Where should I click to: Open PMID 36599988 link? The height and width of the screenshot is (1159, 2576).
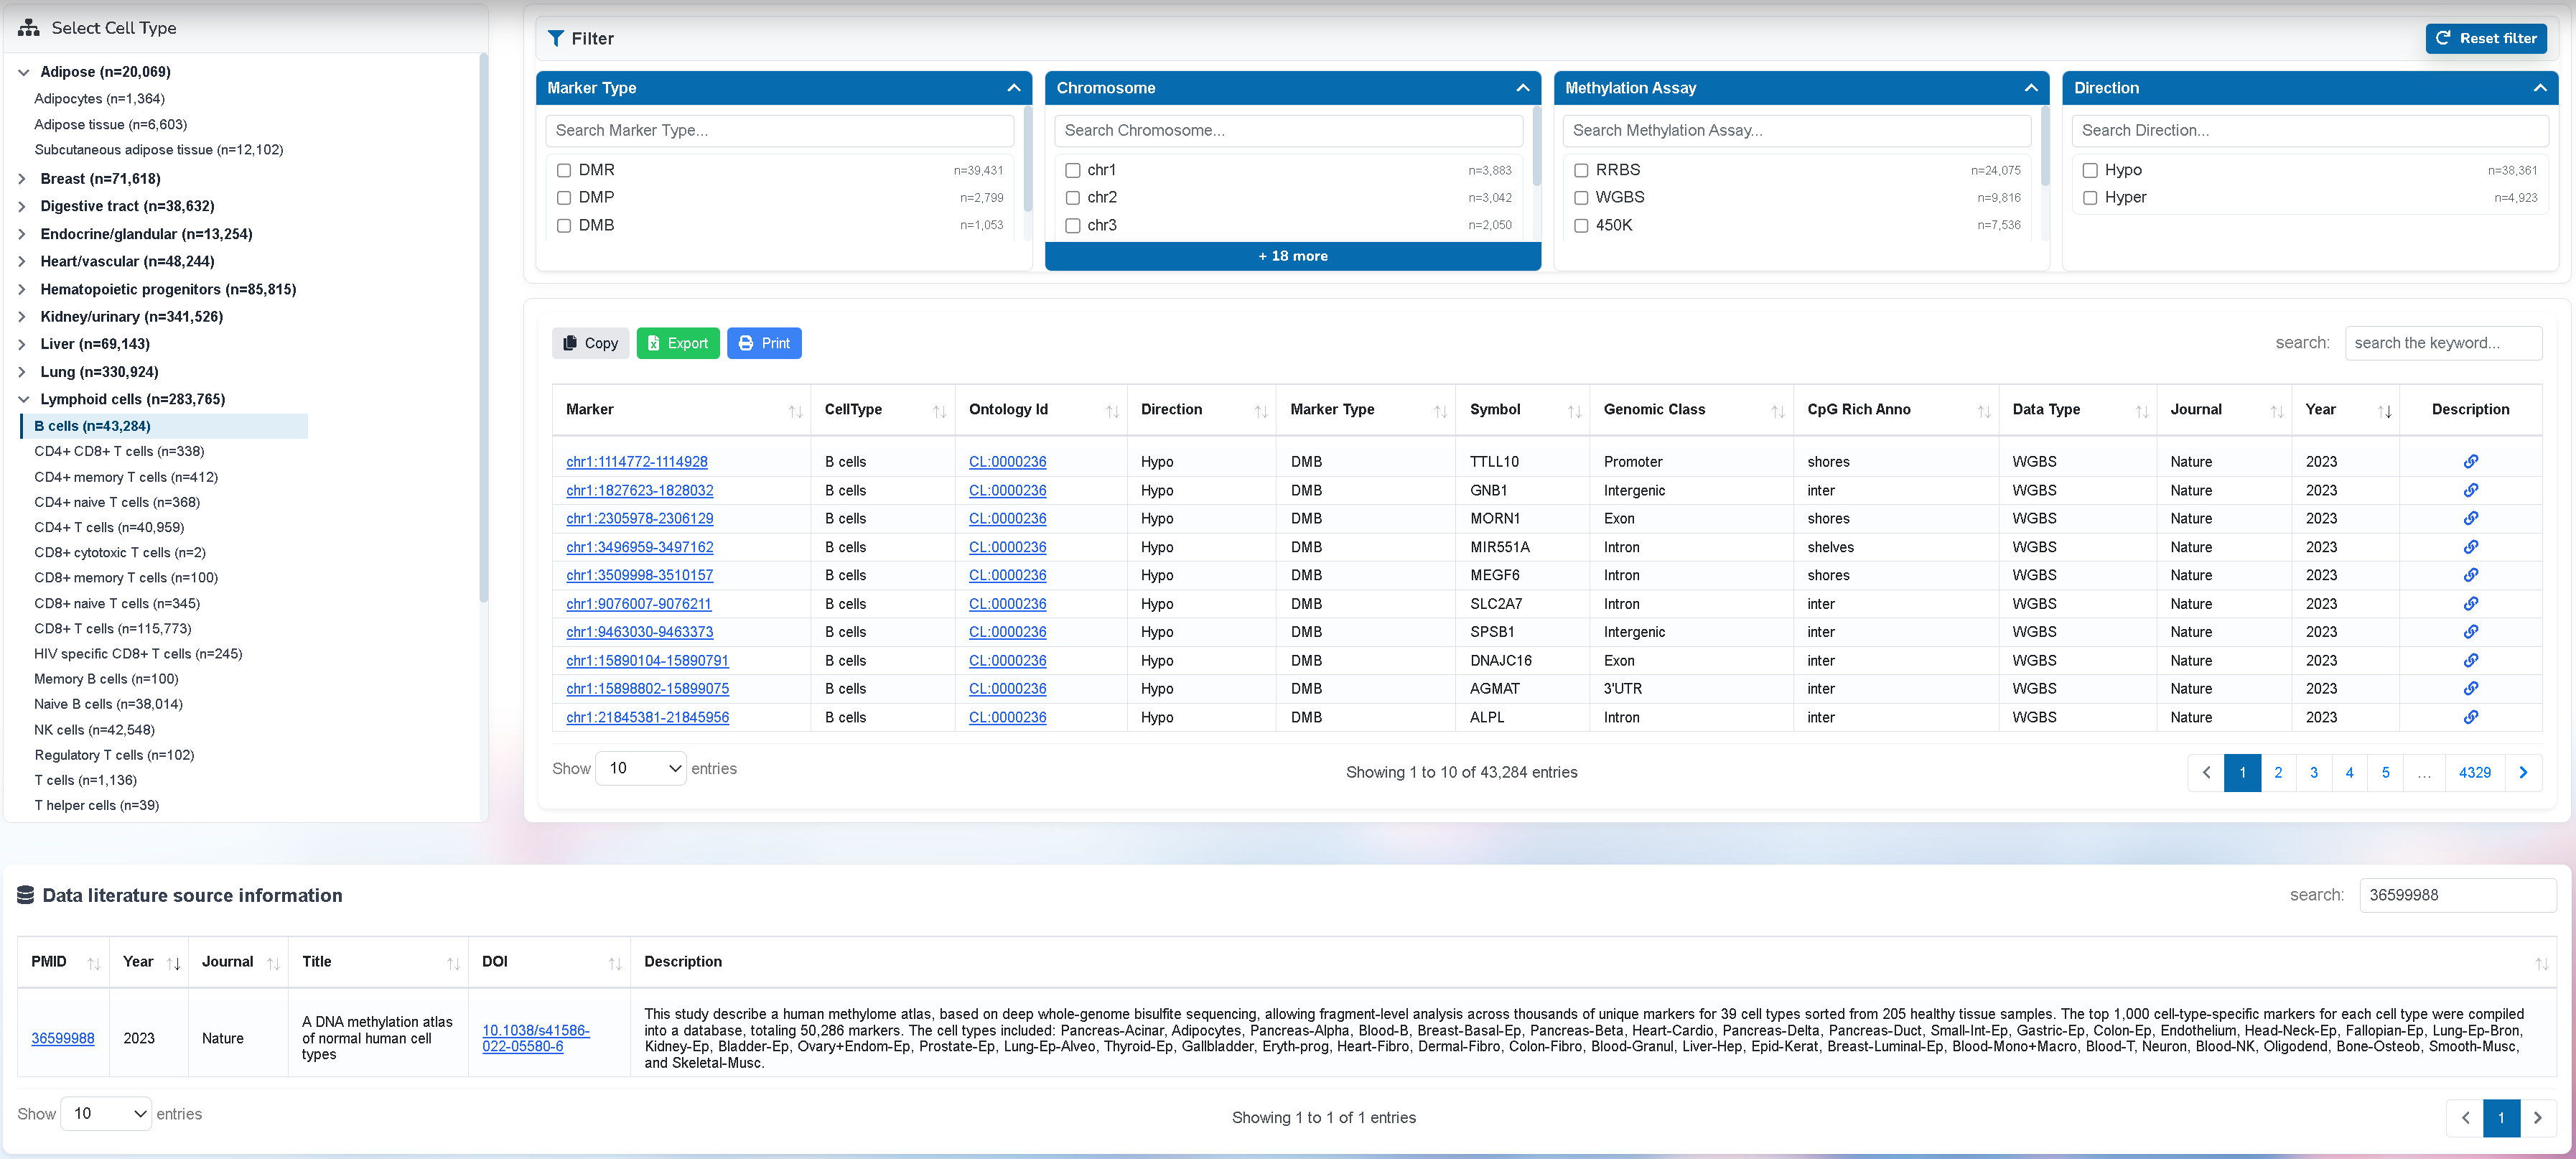tap(62, 1039)
